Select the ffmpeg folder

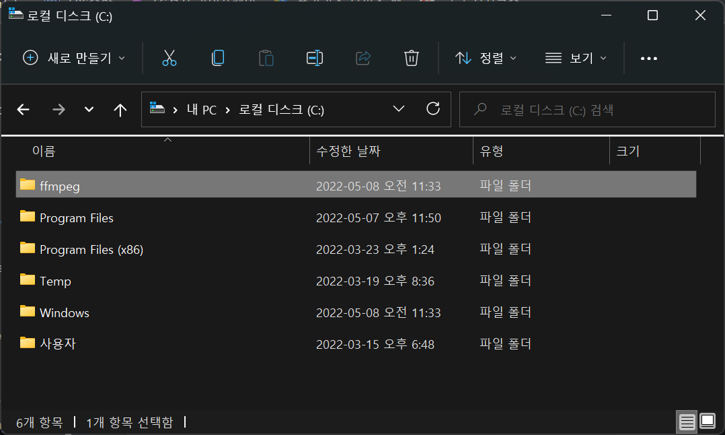click(356, 184)
